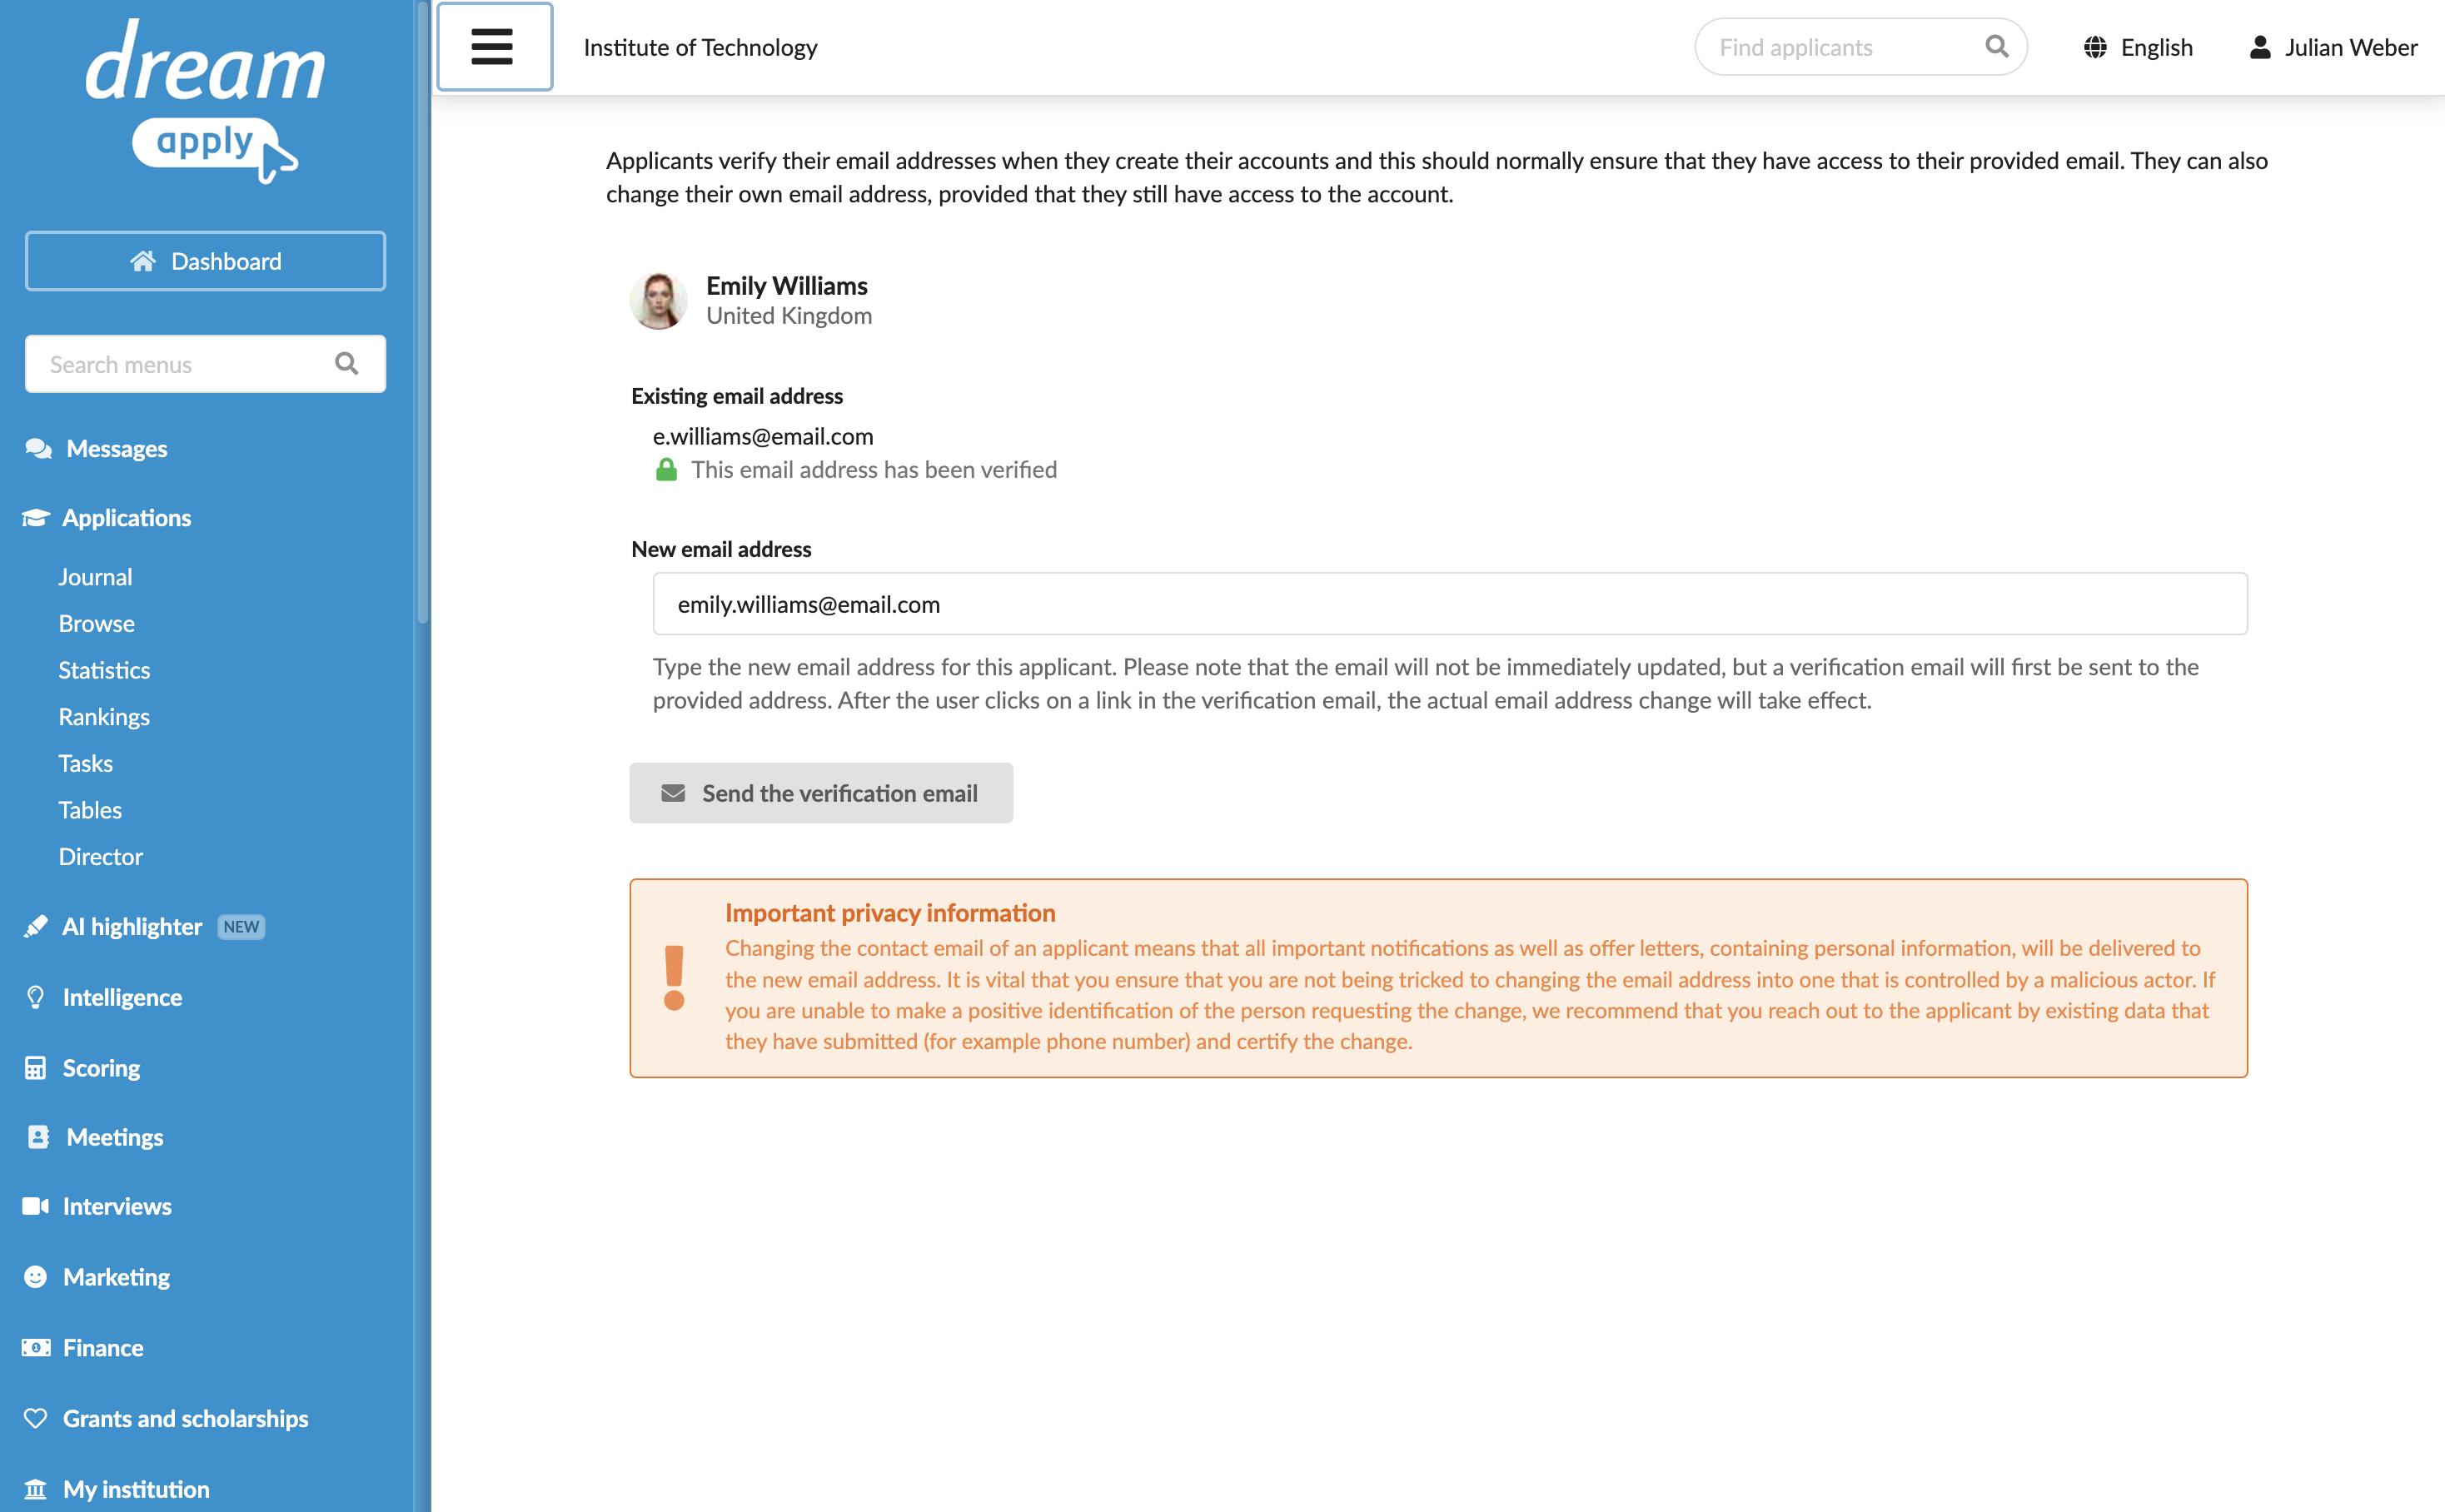The width and height of the screenshot is (2445, 1512).
Task: Click the Dashboard house icon
Action: pos(143,261)
